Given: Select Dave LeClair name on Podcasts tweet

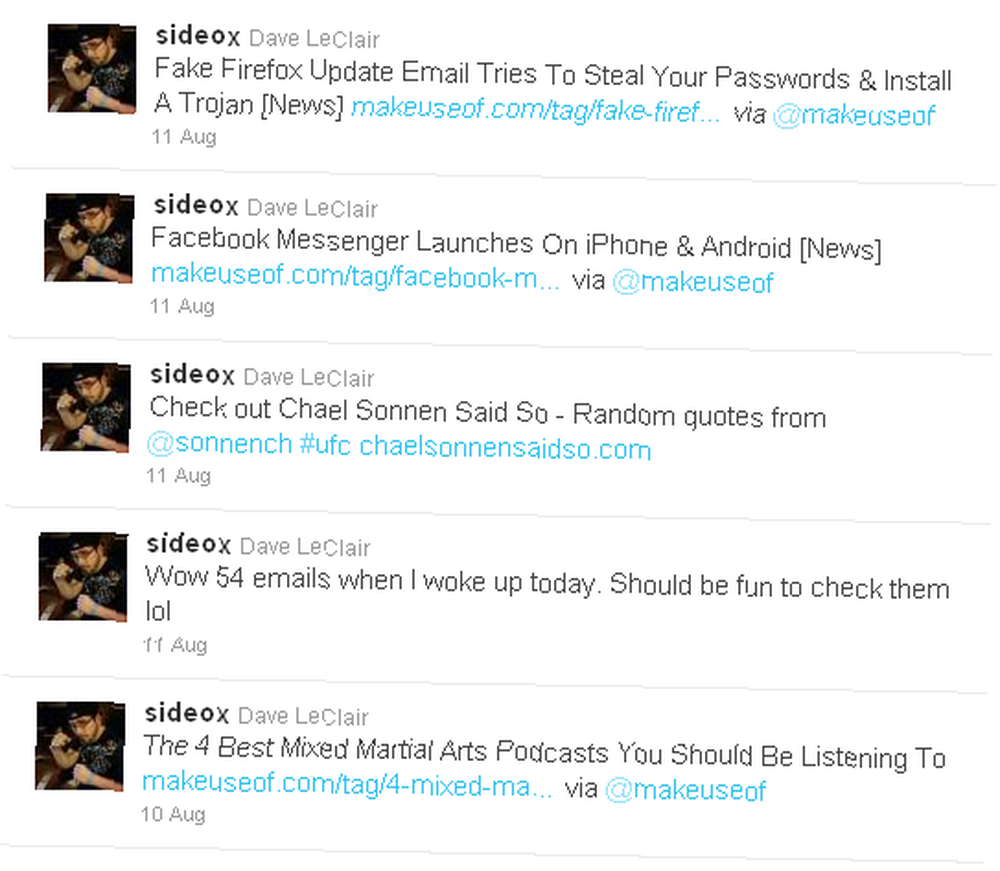Looking at the screenshot, I should click(303, 717).
